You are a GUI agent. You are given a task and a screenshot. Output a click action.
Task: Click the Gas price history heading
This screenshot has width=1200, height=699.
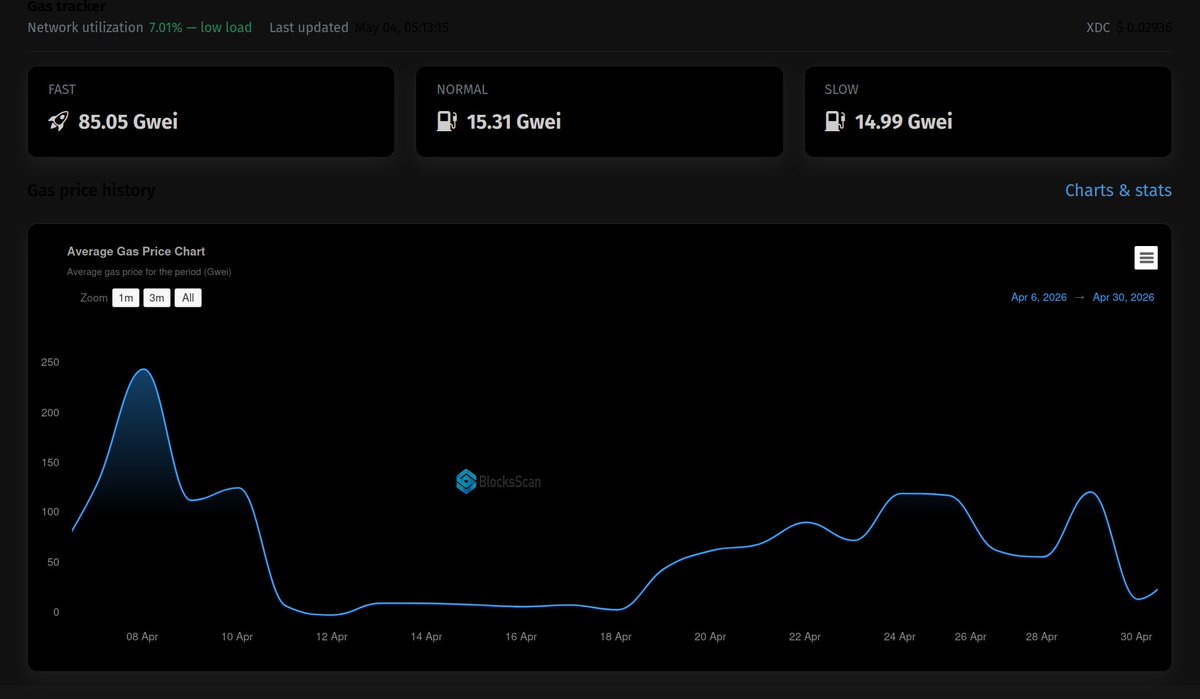[91, 190]
